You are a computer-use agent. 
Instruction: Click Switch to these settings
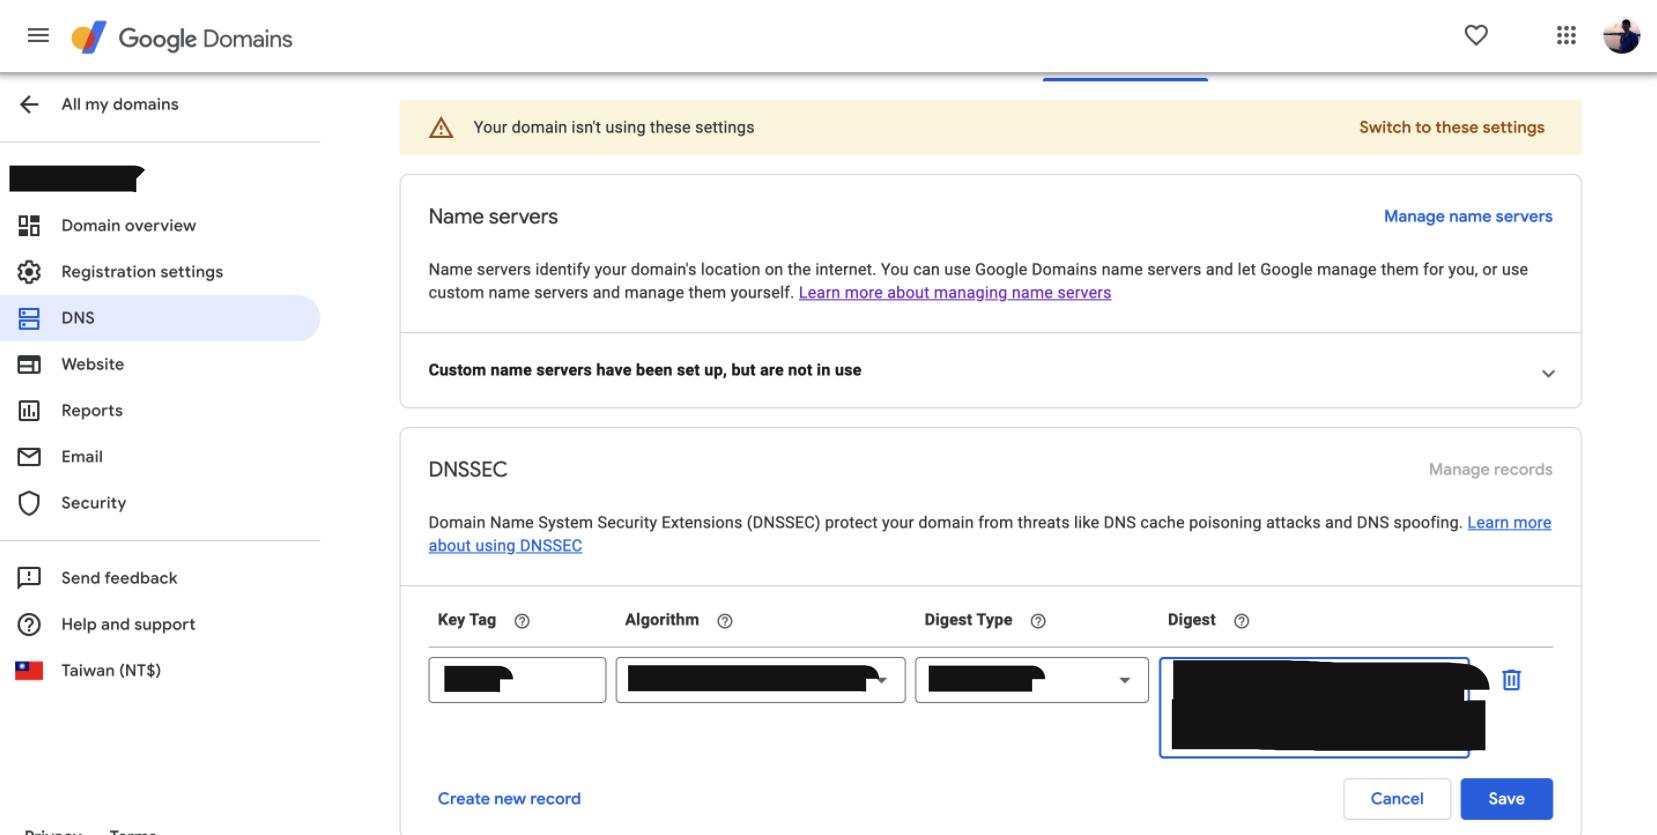coord(1451,127)
